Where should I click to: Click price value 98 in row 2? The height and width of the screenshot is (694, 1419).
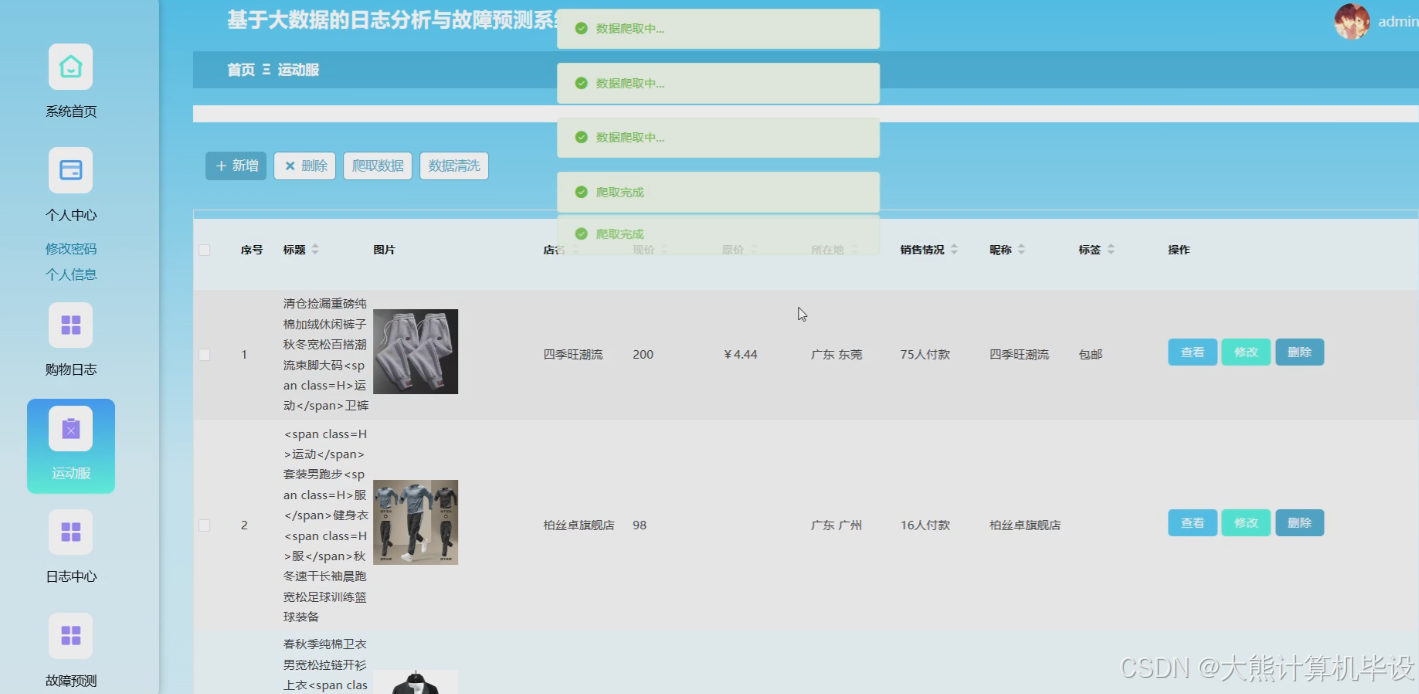click(640, 525)
